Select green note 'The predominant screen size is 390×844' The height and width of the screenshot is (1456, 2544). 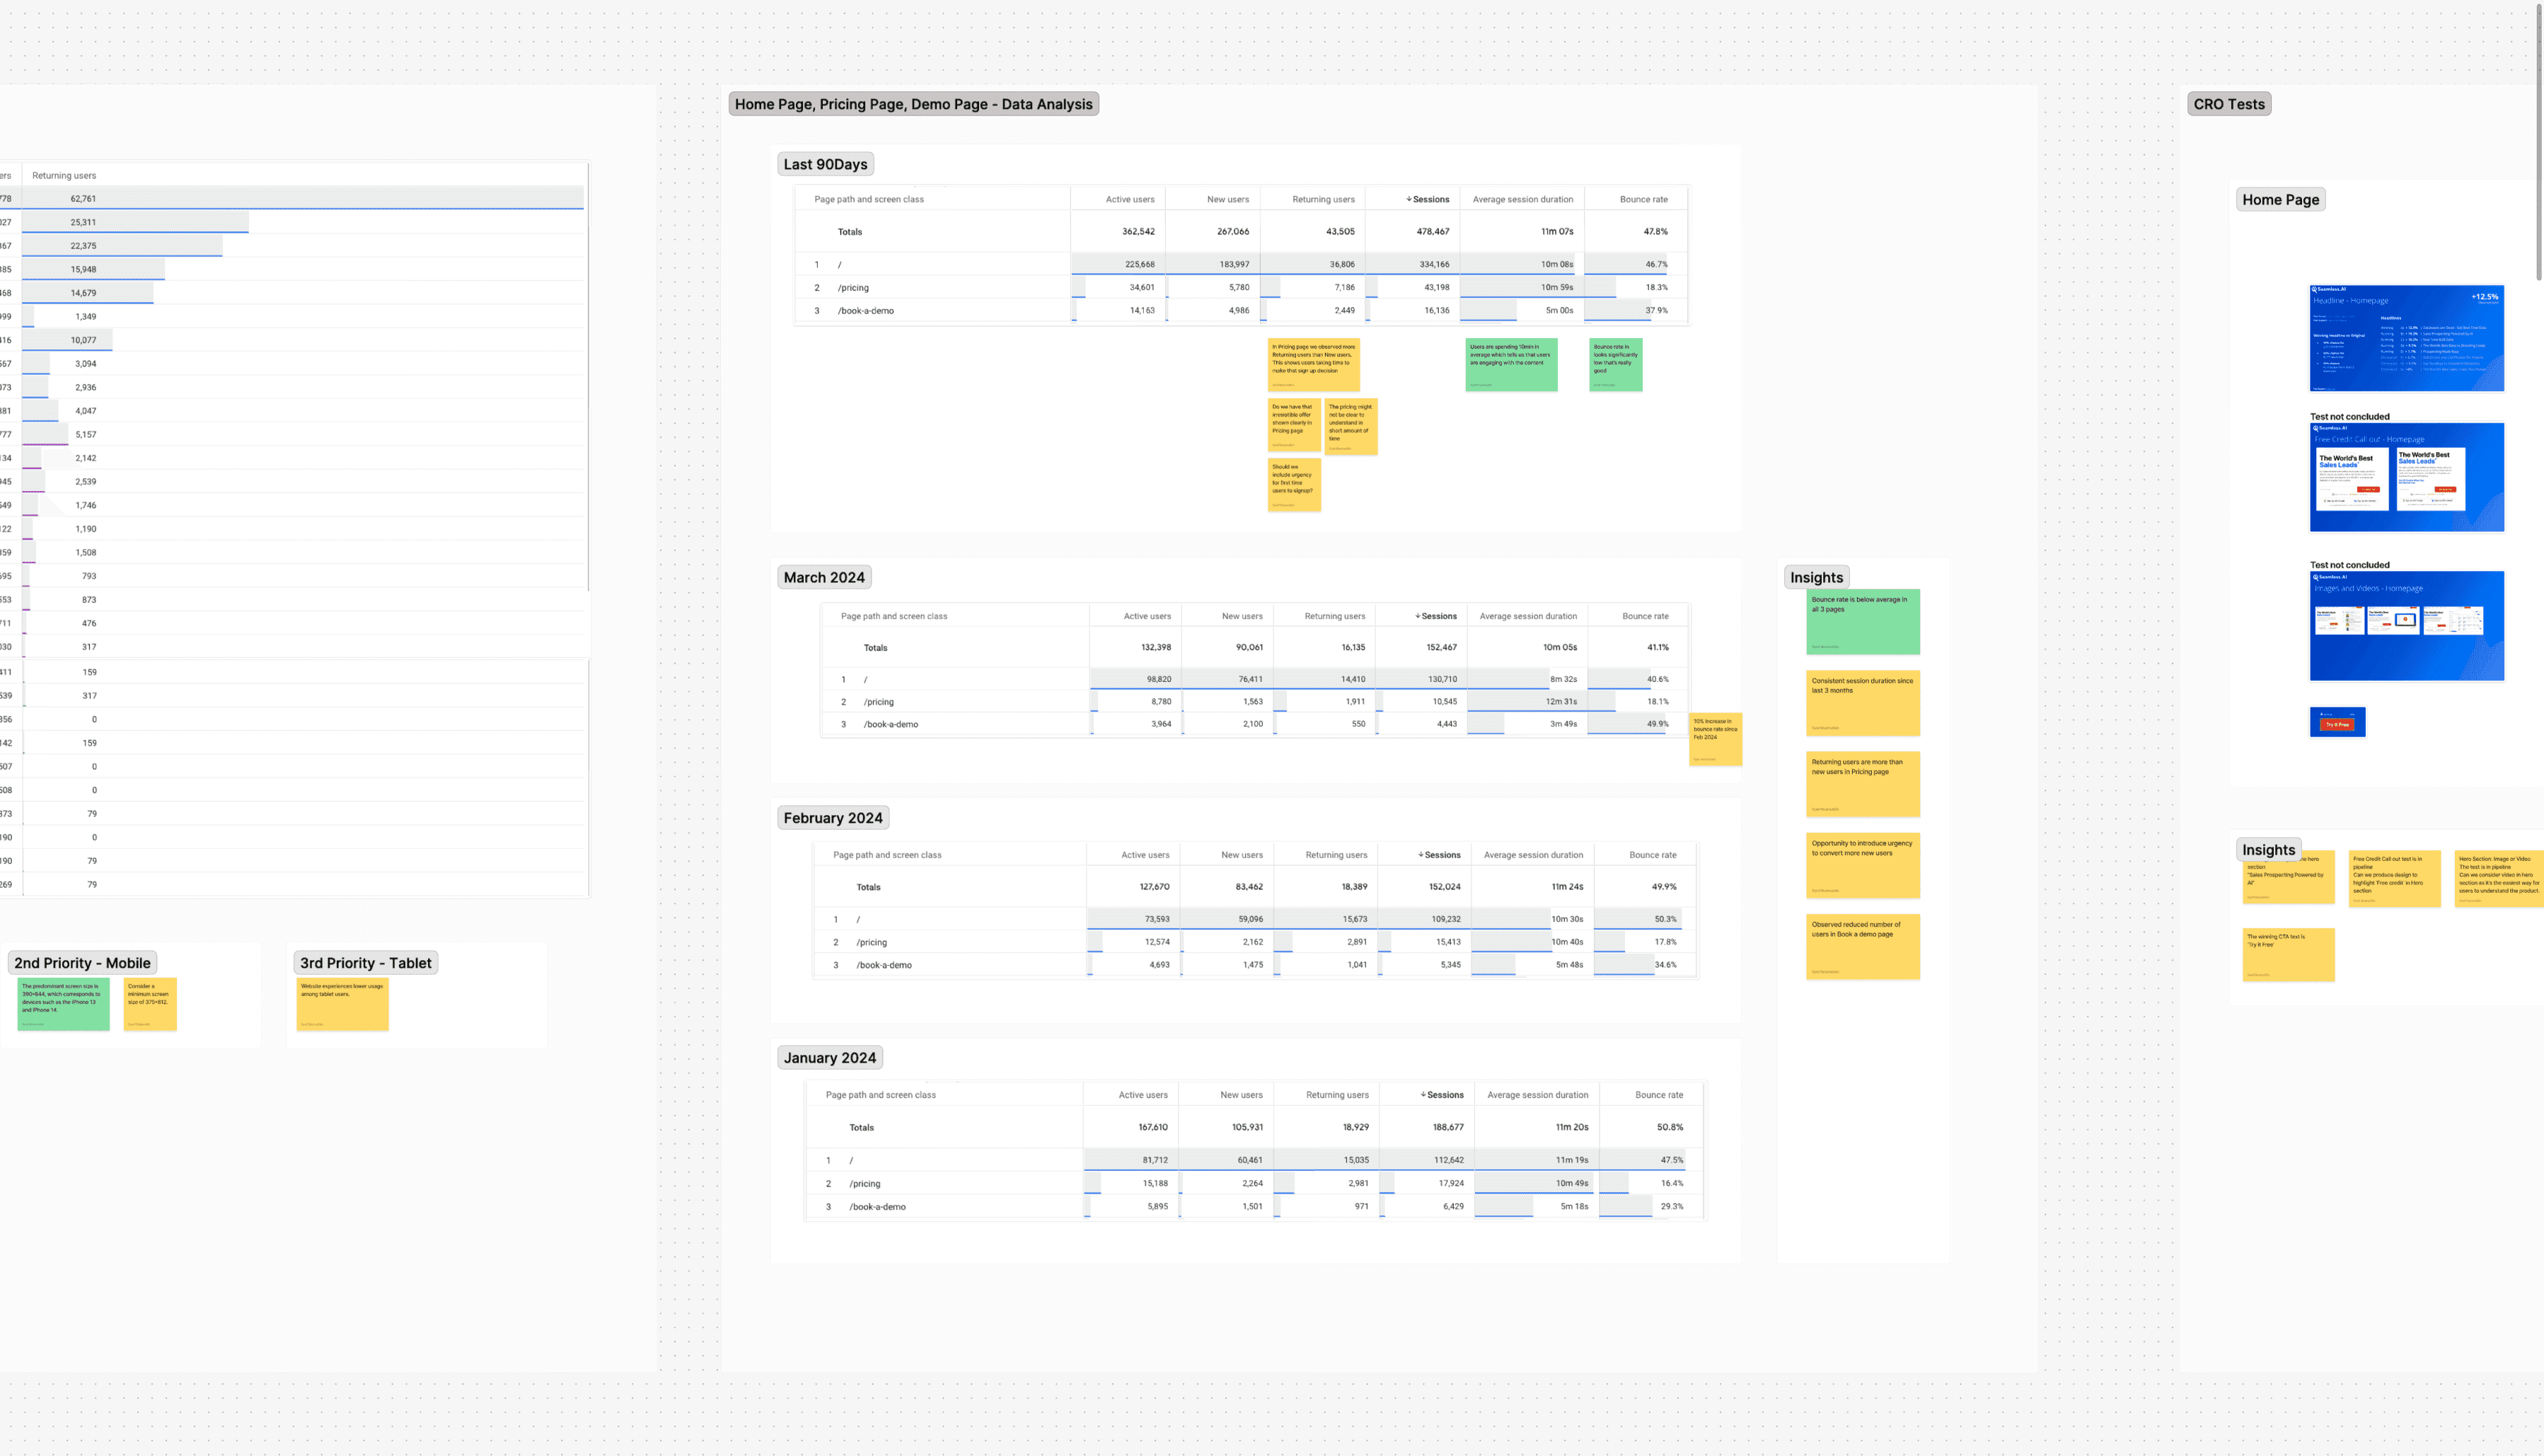[63, 1004]
